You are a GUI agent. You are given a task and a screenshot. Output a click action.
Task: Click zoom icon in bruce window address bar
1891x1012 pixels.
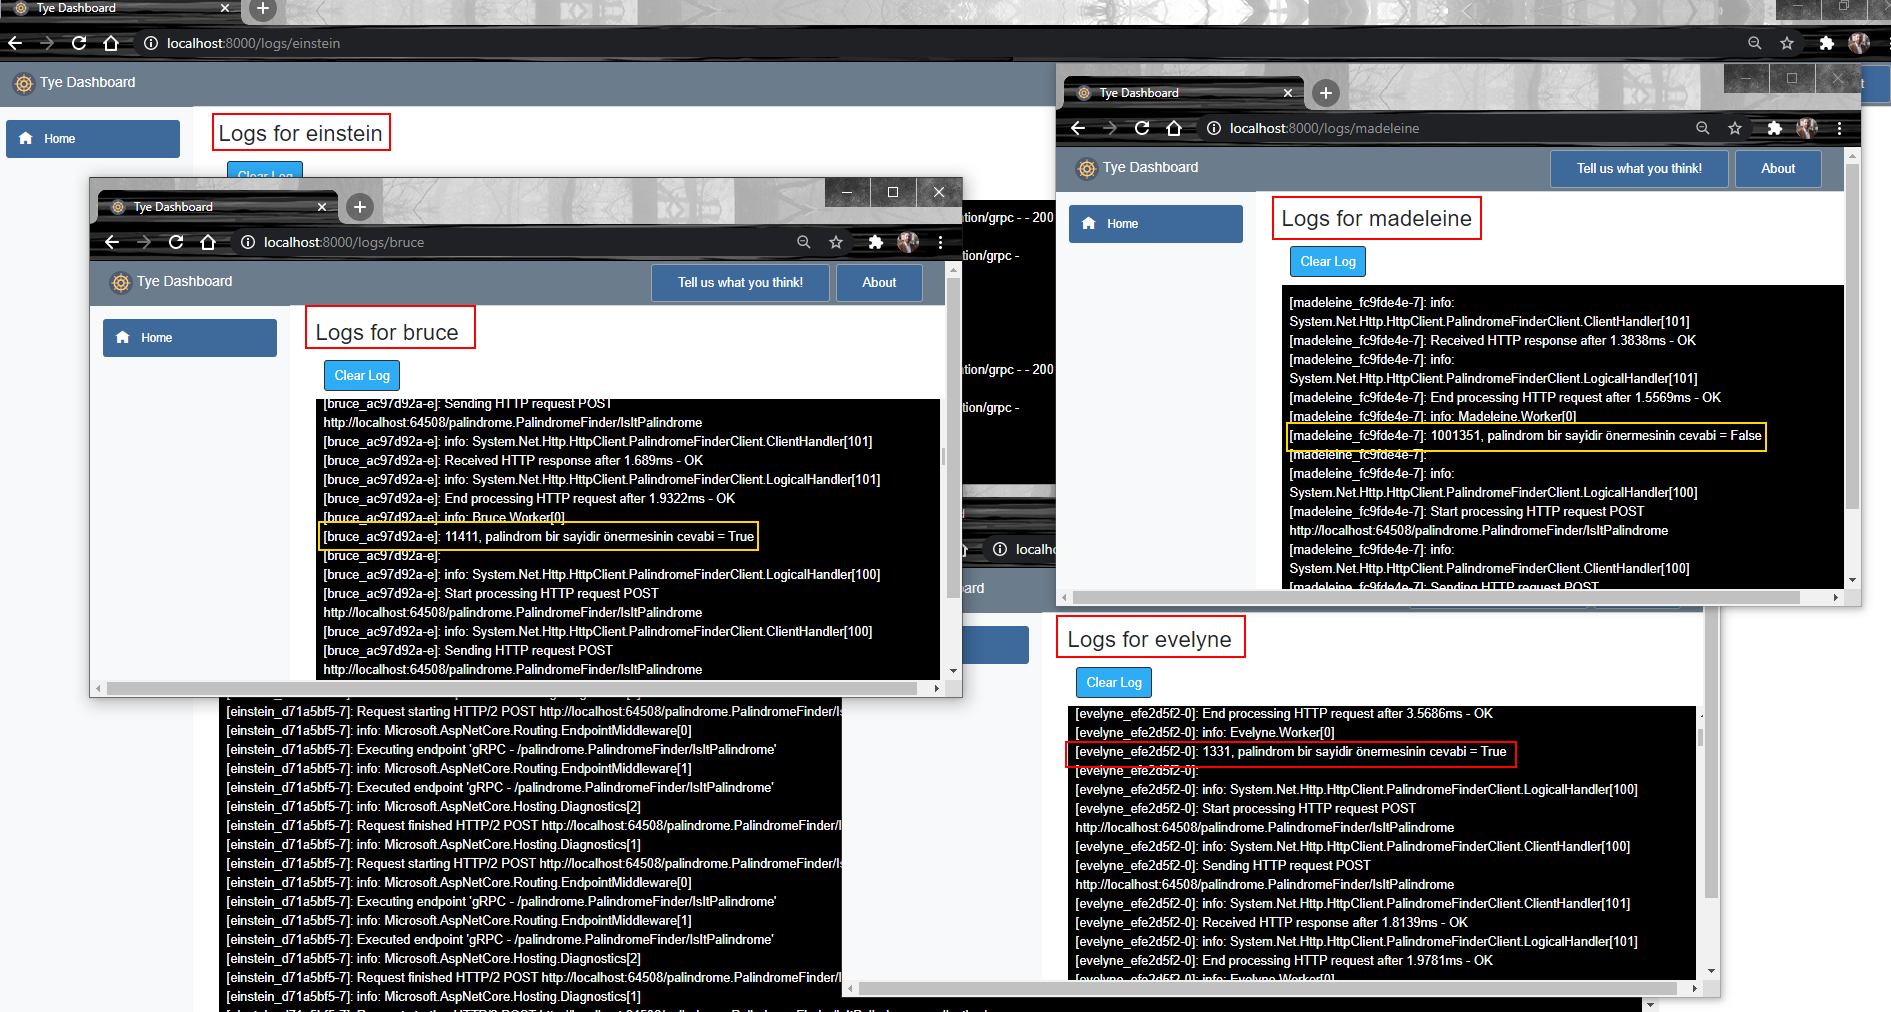click(803, 242)
